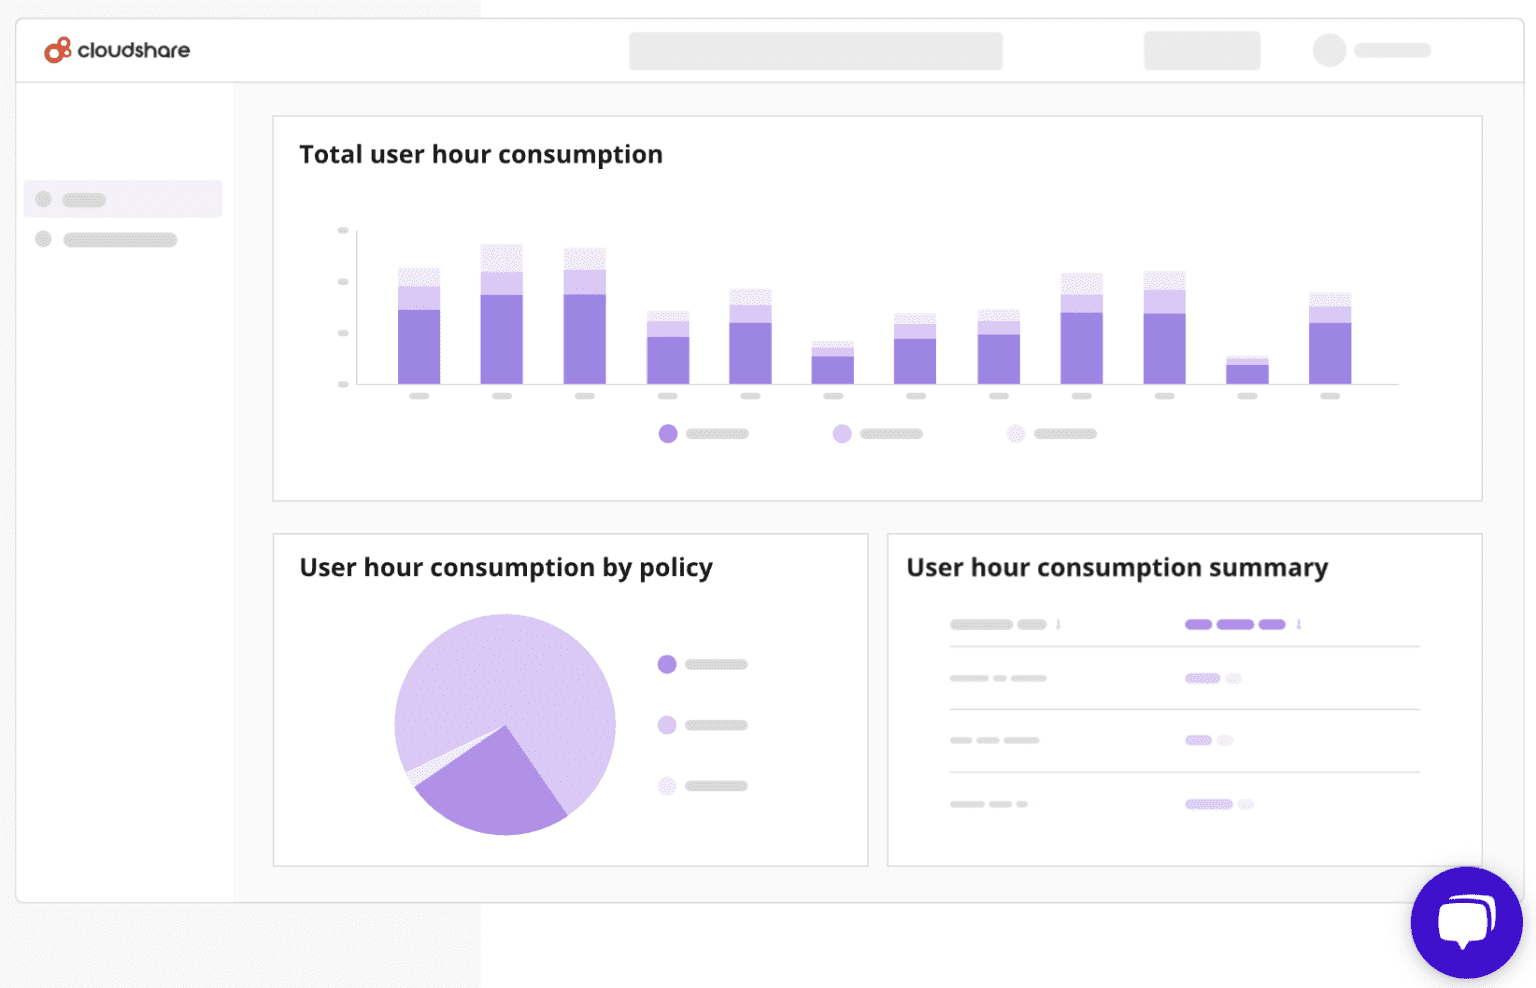Sort summary table by purple column arrow

(1299, 624)
